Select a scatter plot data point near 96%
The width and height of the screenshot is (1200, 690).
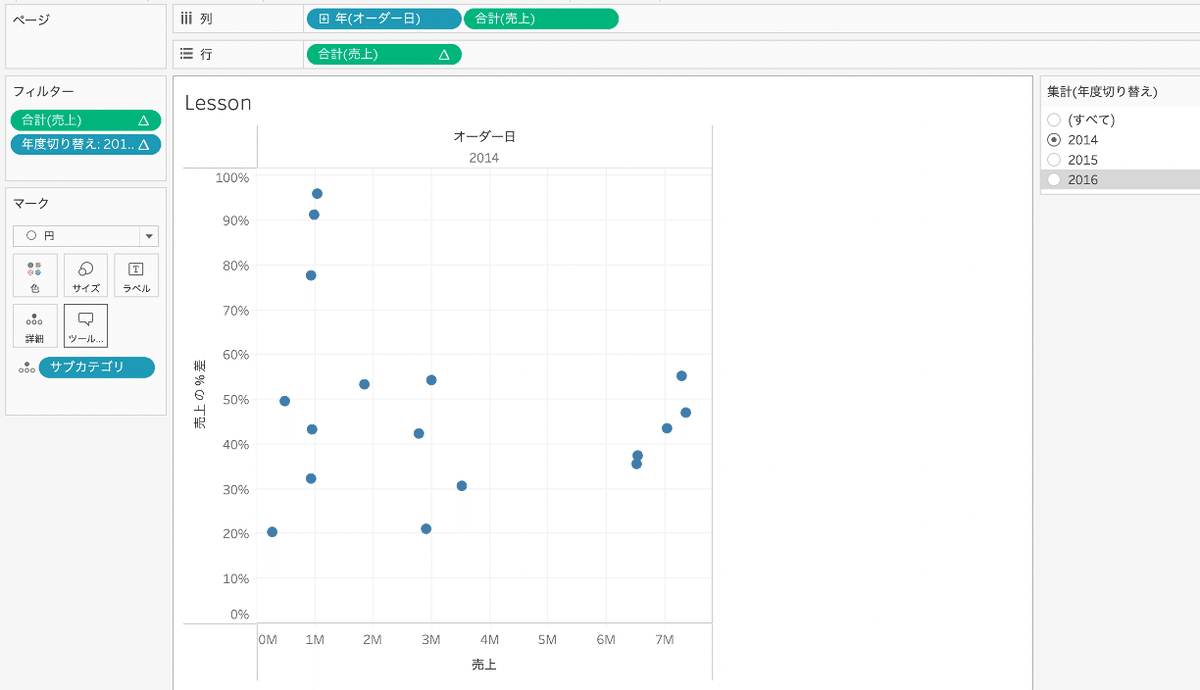click(x=317, y=193)
